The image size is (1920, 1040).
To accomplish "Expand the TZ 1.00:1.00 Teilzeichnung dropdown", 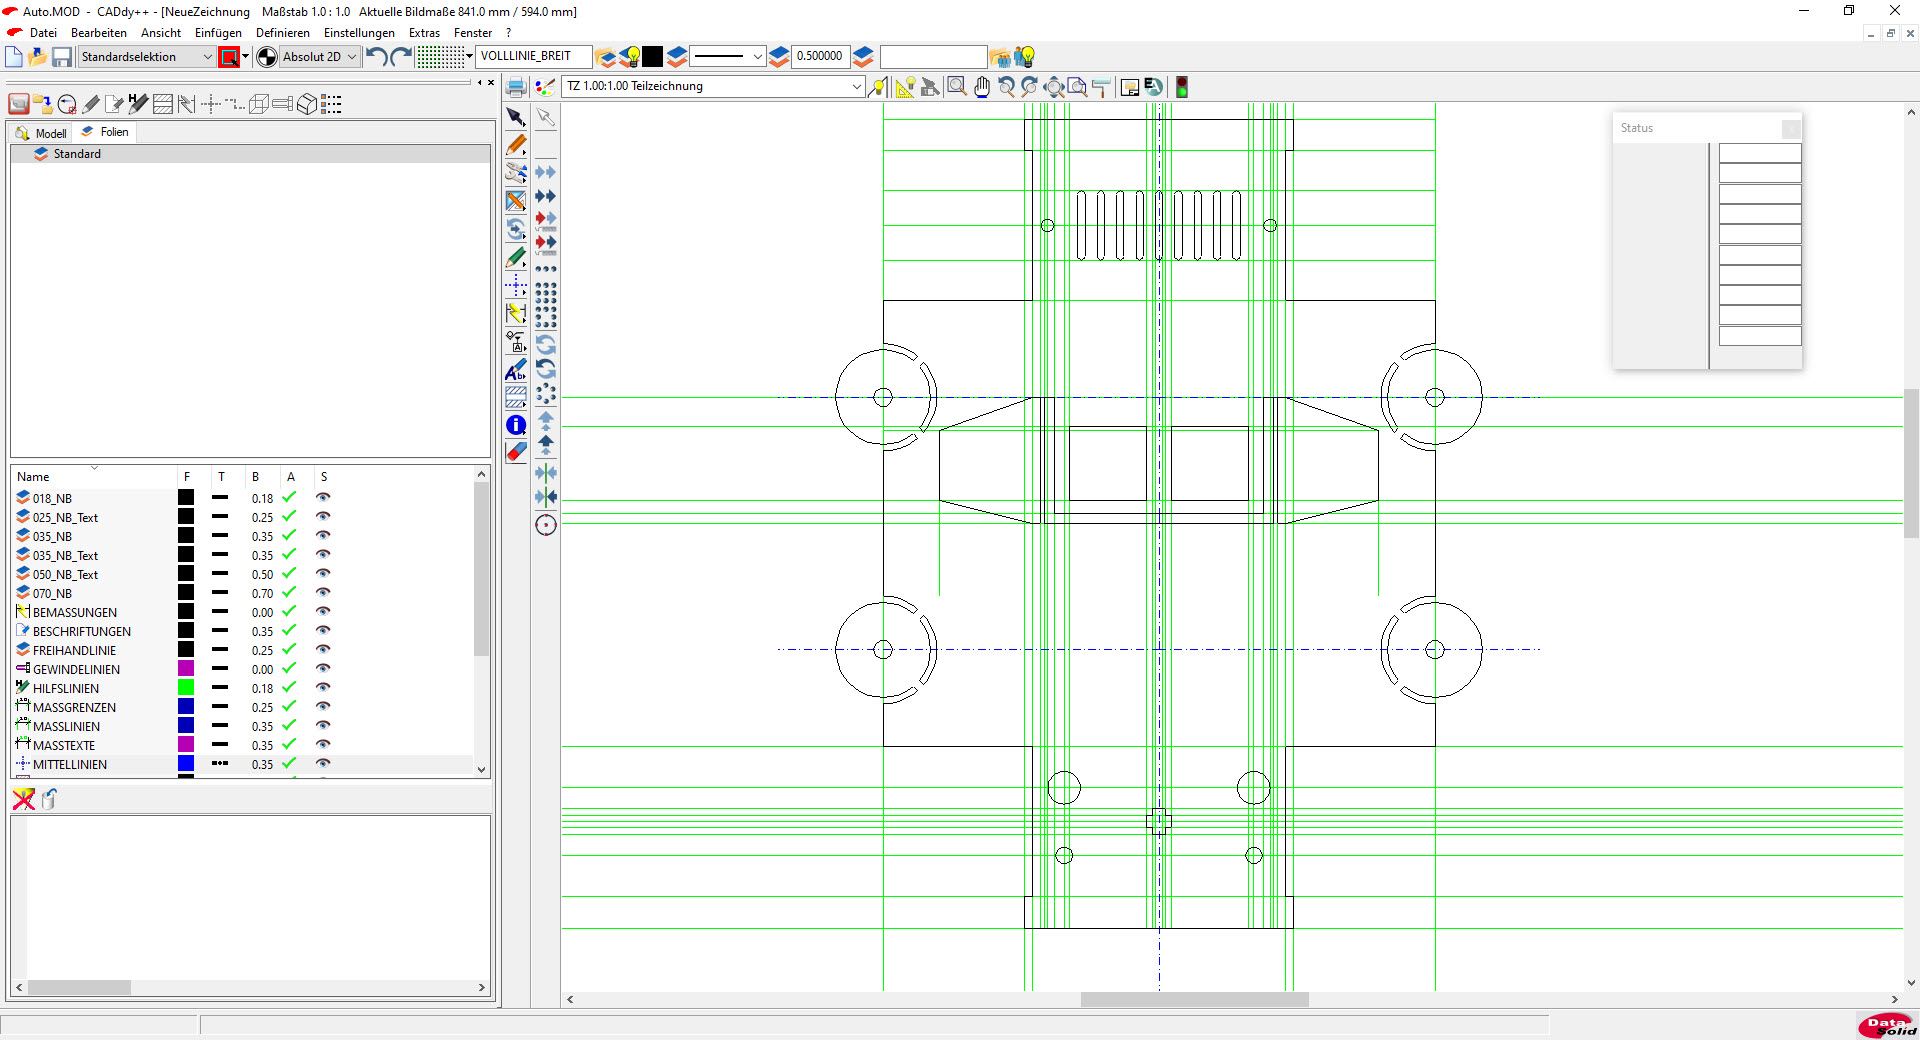I will tap(856, 86).
